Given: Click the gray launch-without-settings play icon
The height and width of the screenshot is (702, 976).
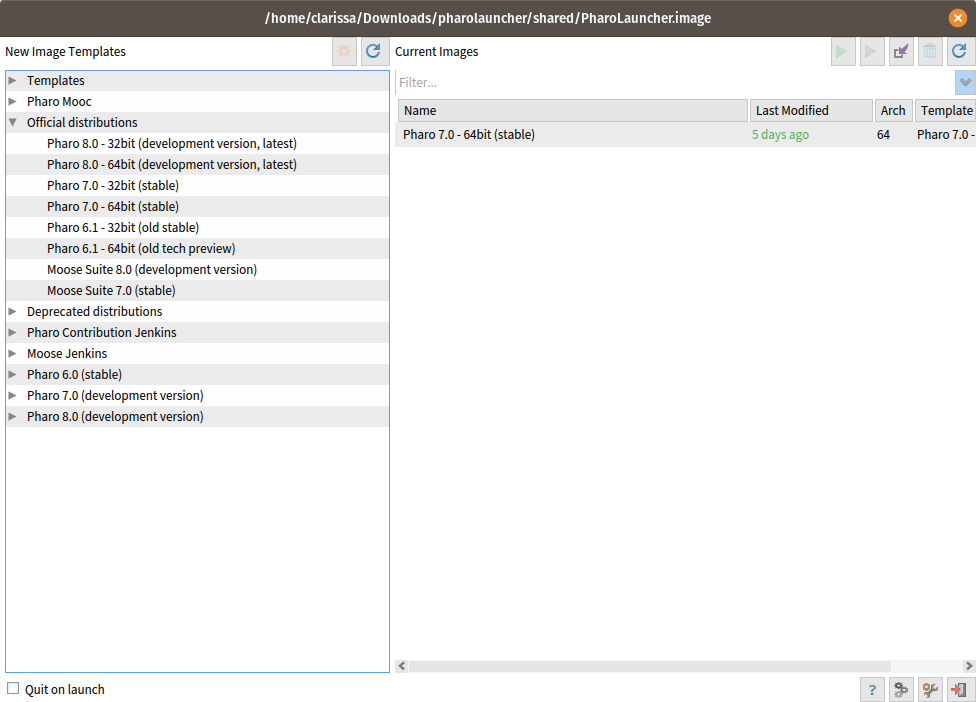Looking at the screenshot, I should (871, 51).
